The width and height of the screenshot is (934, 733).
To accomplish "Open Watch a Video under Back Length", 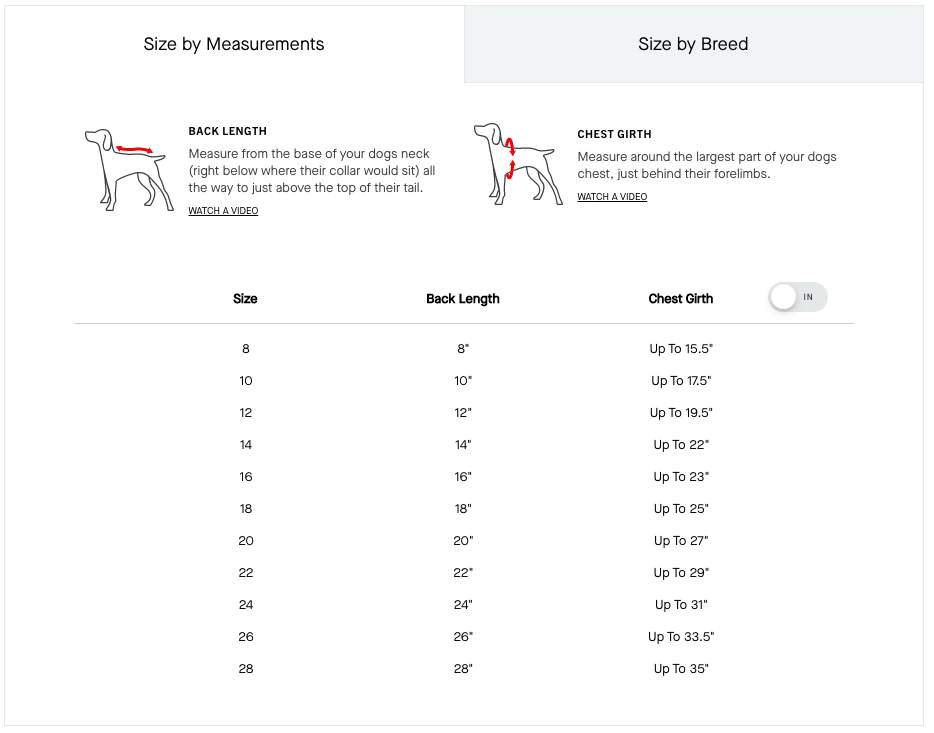I will [x=223, y=211].
